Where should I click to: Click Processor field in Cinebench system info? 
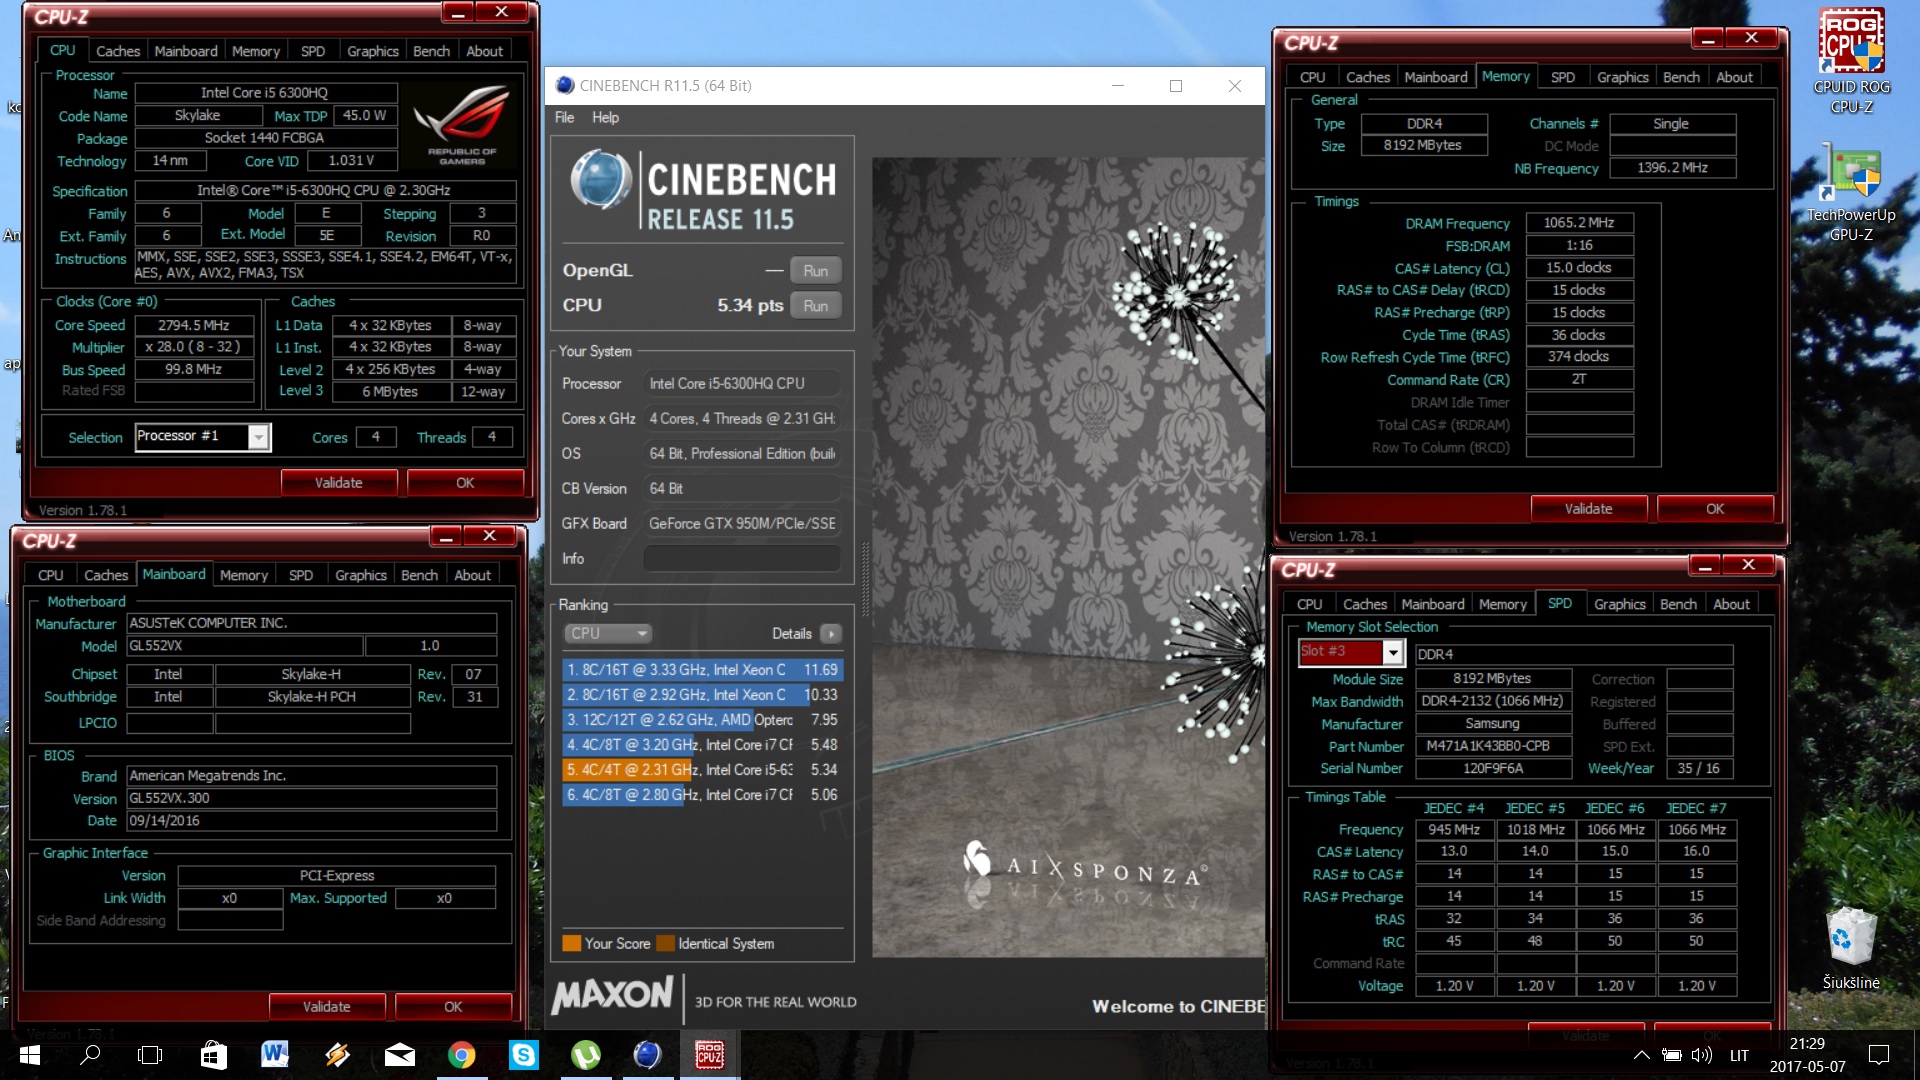[x=741, y=384]
